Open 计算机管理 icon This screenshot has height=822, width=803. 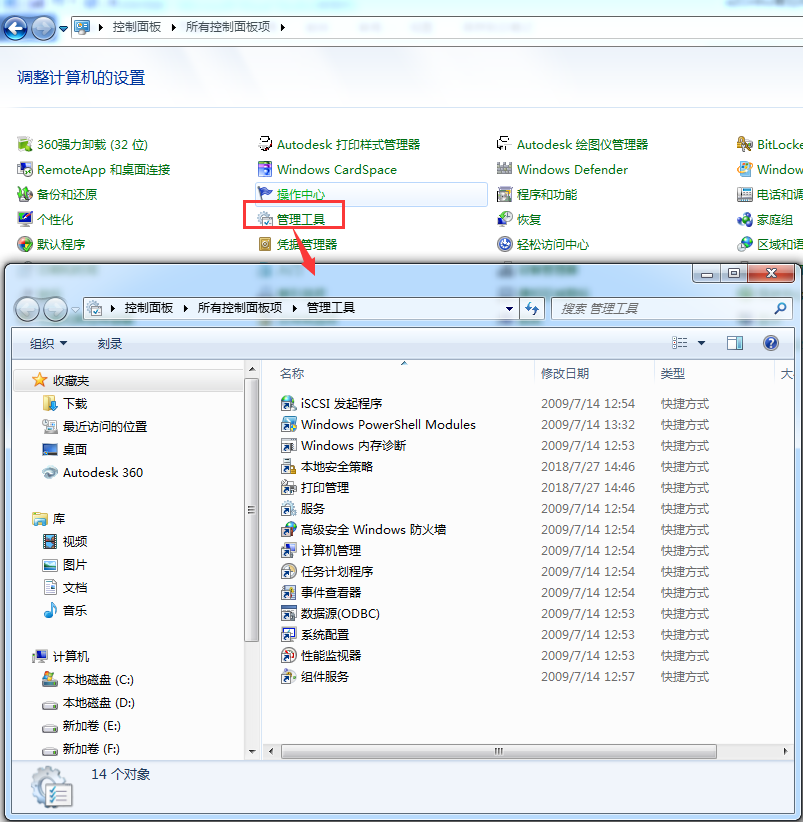tap(288, 550)
